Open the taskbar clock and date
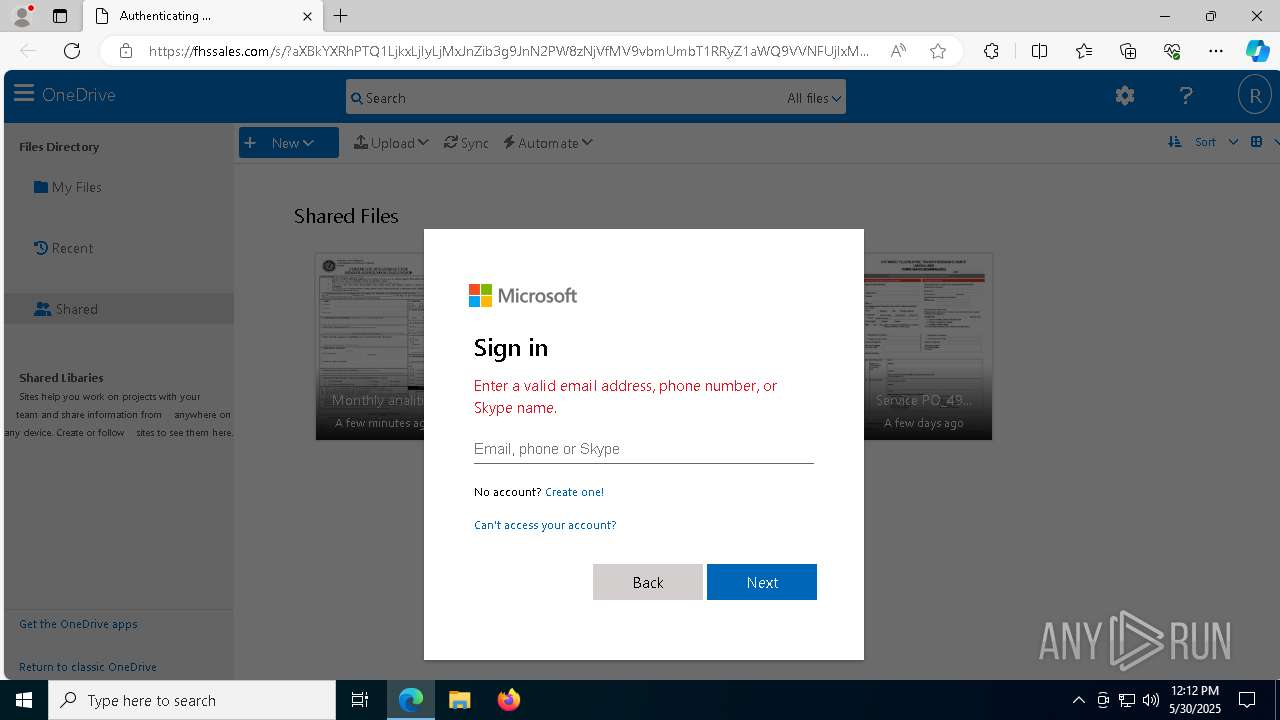 (1196, 700)
